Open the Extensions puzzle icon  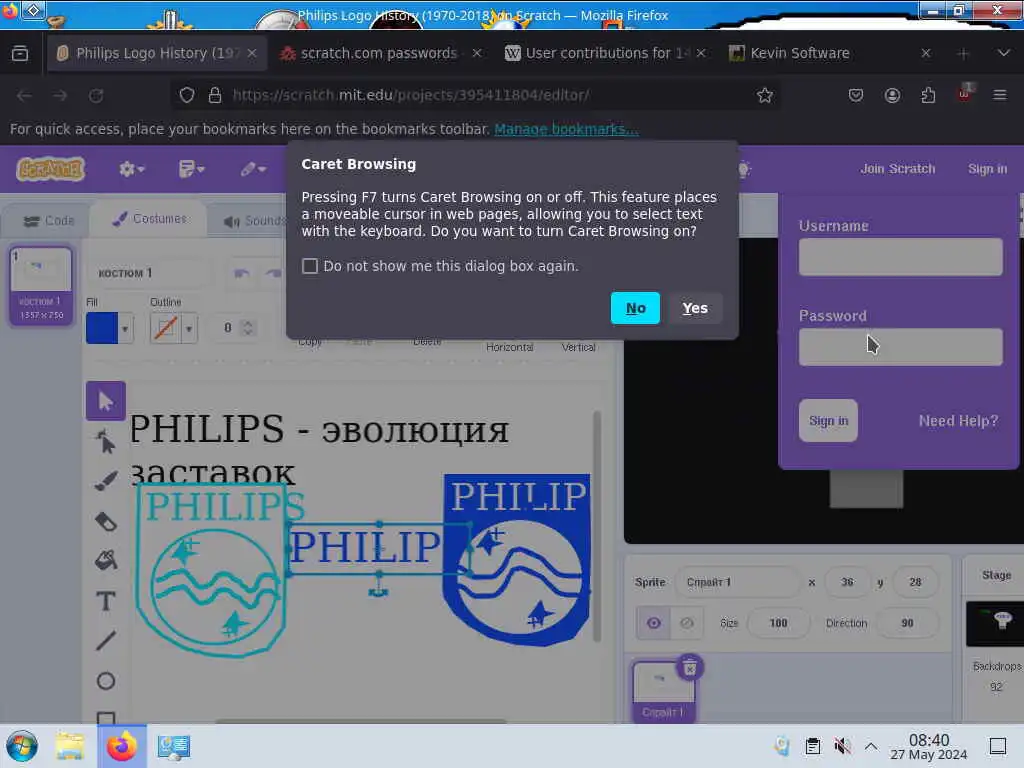point(928,95)
